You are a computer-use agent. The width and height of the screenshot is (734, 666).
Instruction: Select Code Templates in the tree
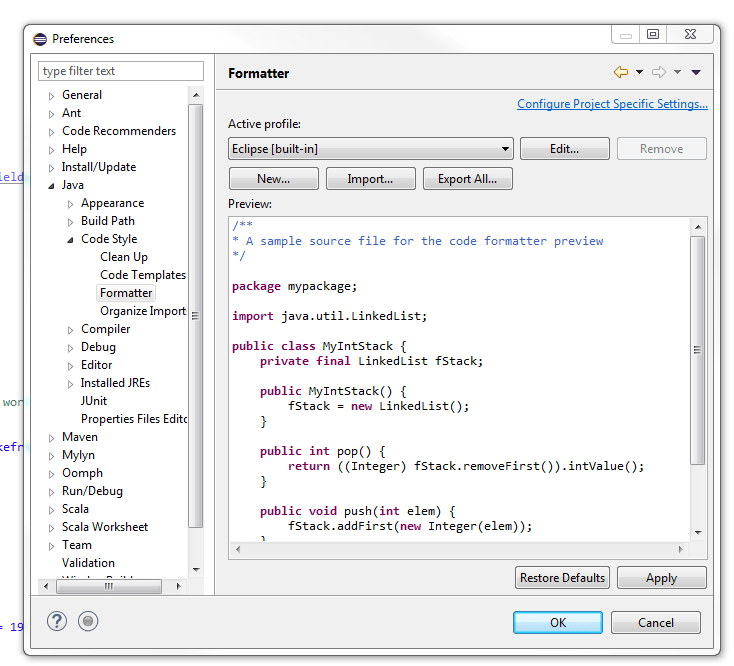coord(143,275)
